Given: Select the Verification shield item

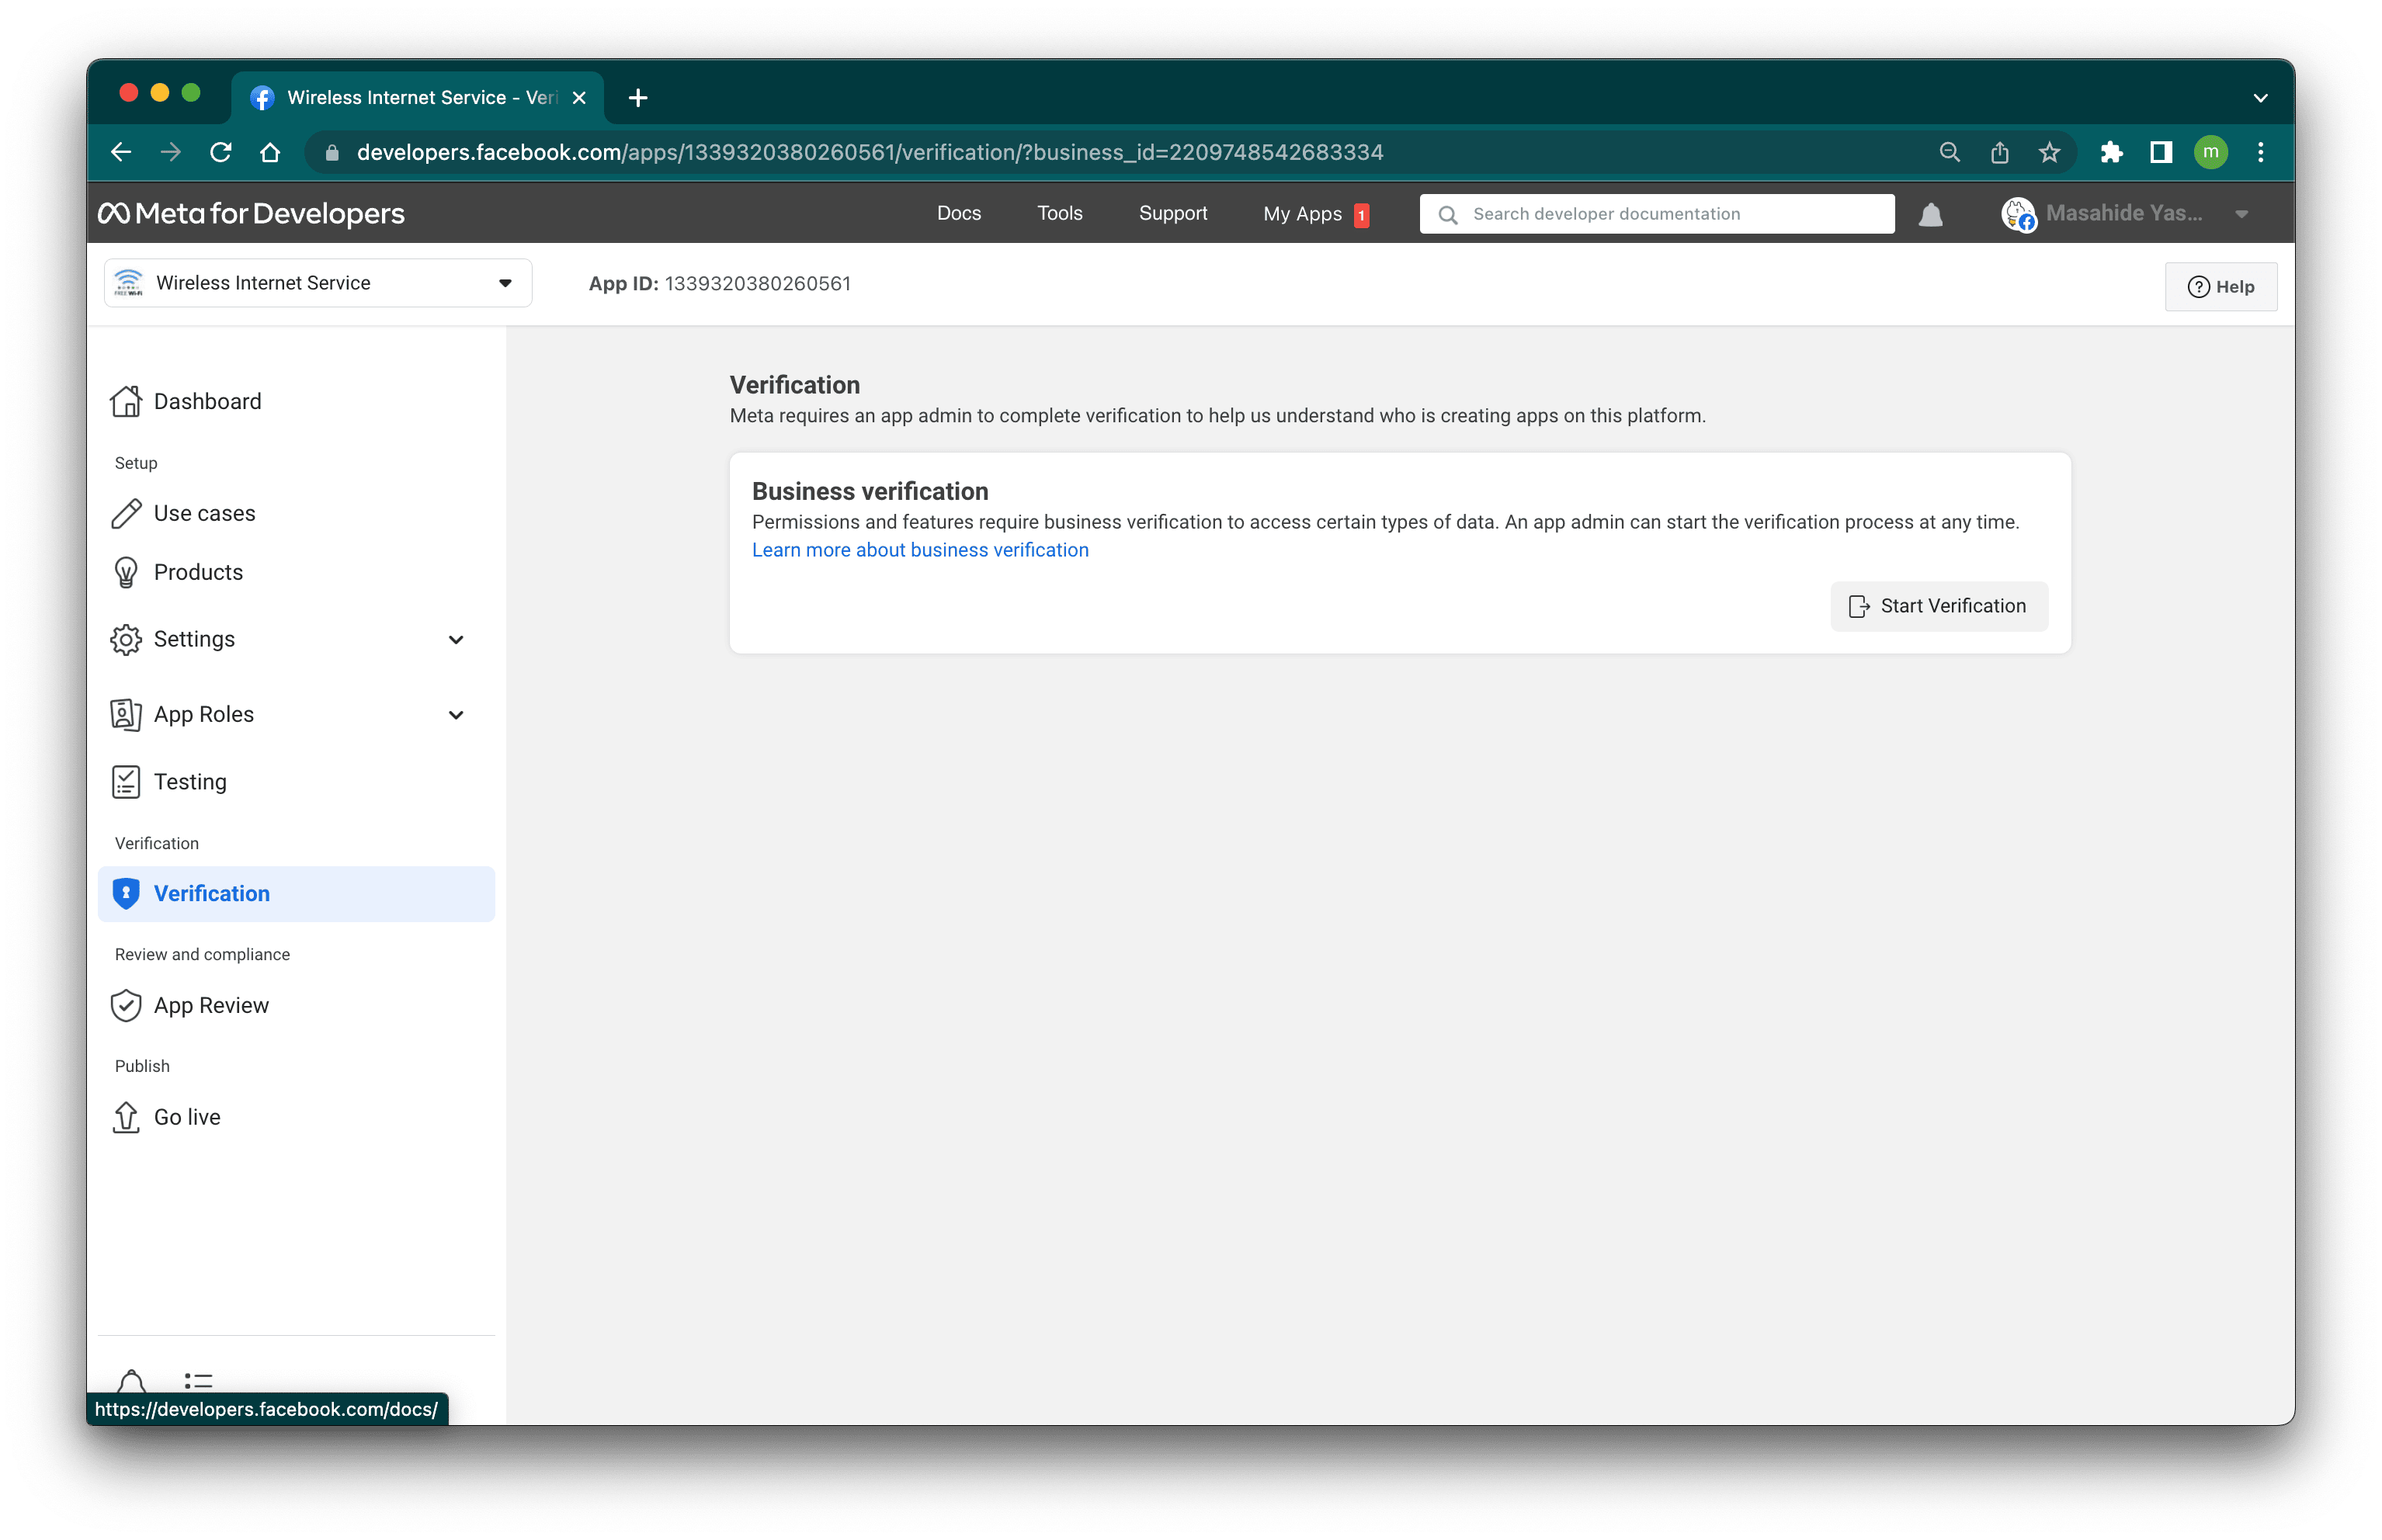Looking at the screenshot, I should (296, 893).
